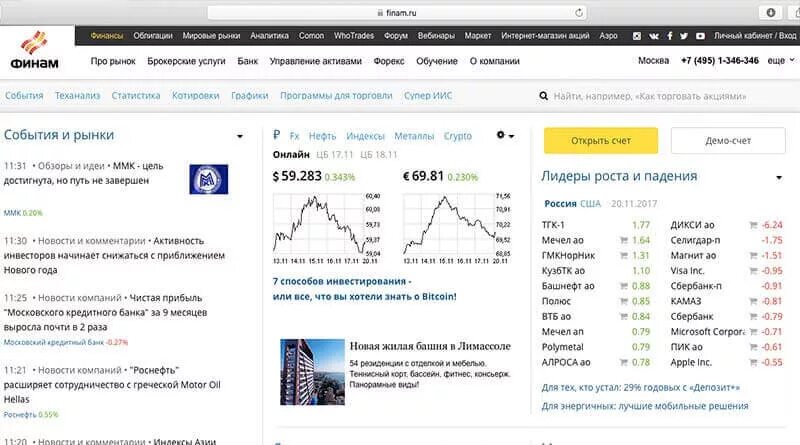Viewport: 800px width, 445px height.
Task: Open the Crypto quotes tab
Action: 458,136
